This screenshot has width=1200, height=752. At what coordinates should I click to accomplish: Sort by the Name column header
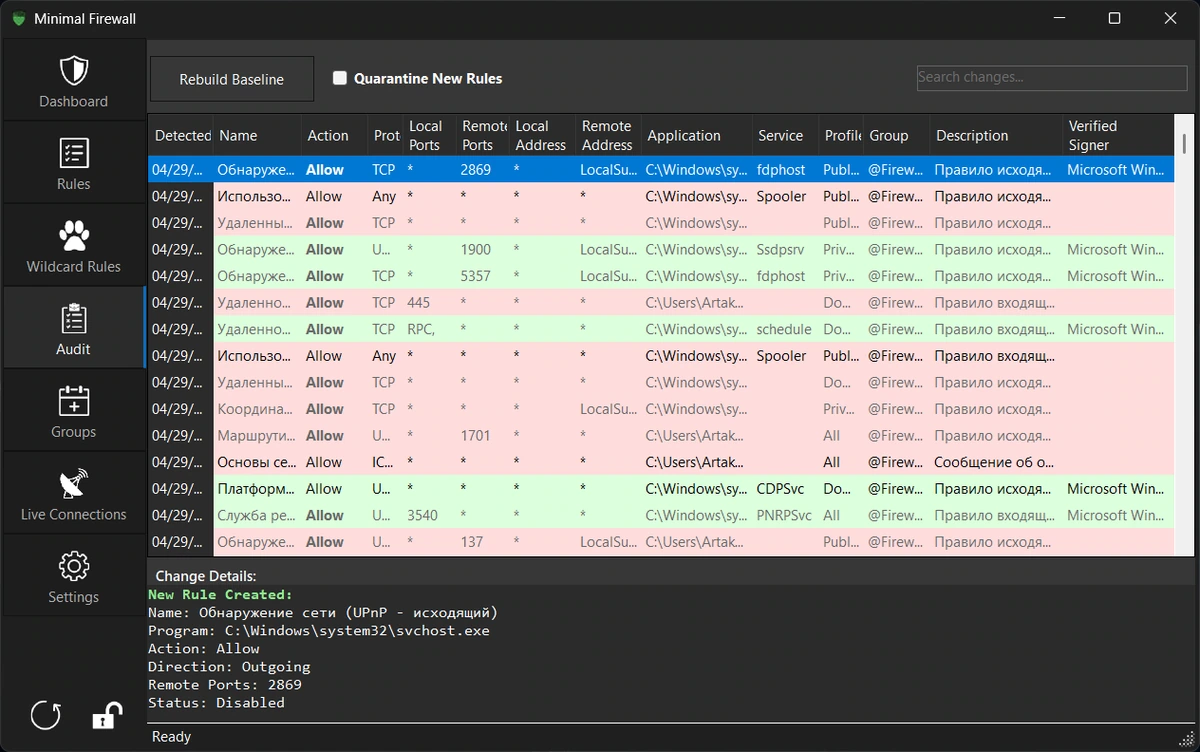click(257, 135)
